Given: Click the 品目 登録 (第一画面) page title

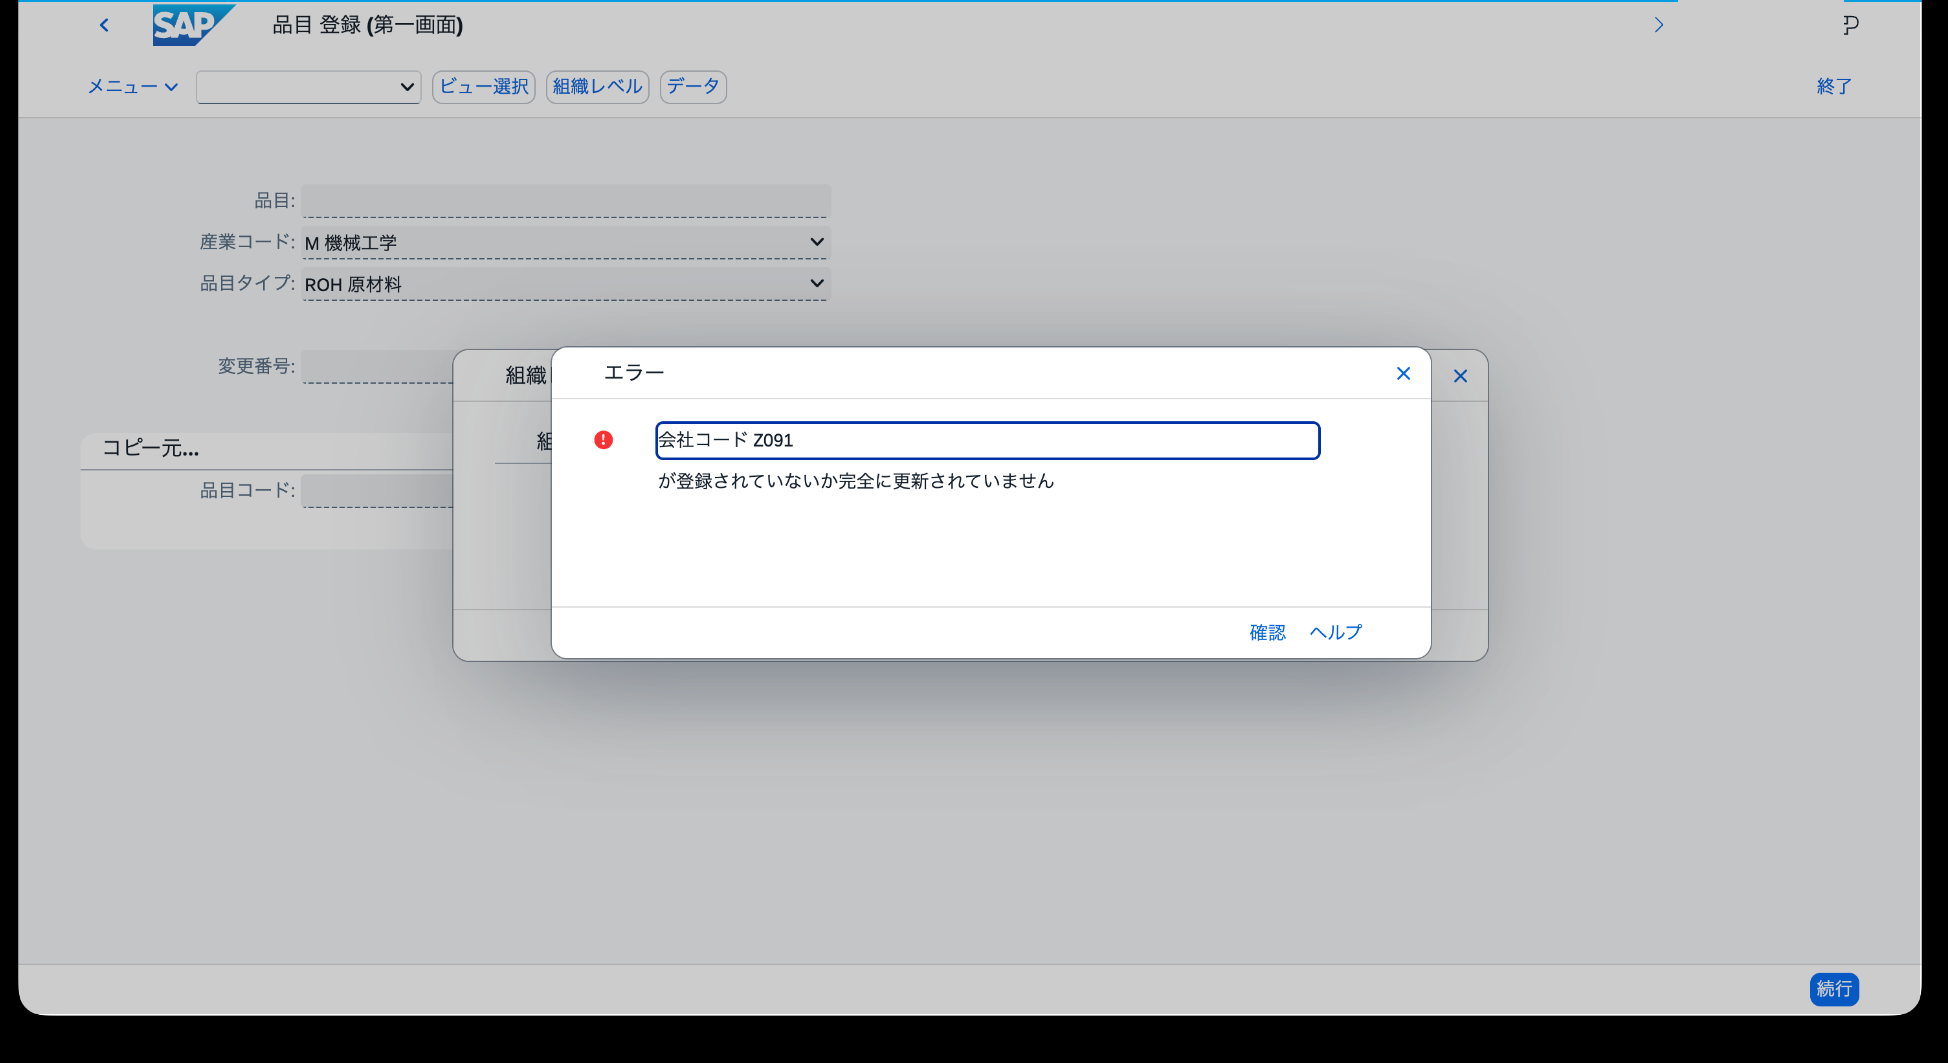Looking at the screenshot, I should click(x=368, y=25).
